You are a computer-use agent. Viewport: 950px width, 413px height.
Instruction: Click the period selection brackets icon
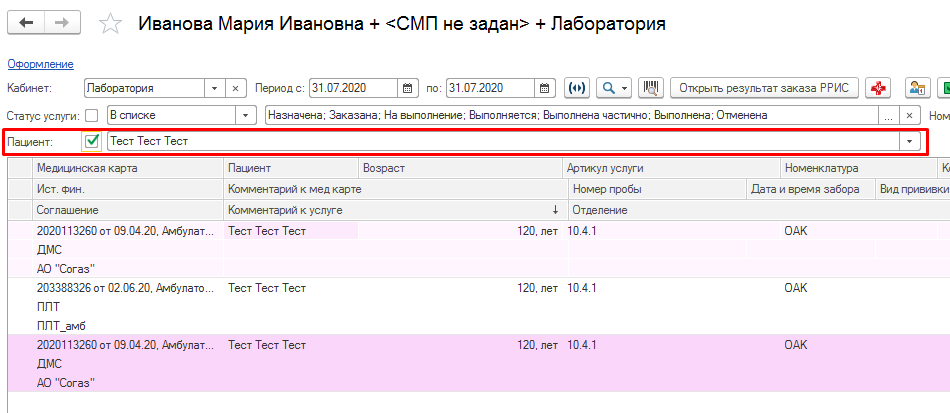coord(577,88)
